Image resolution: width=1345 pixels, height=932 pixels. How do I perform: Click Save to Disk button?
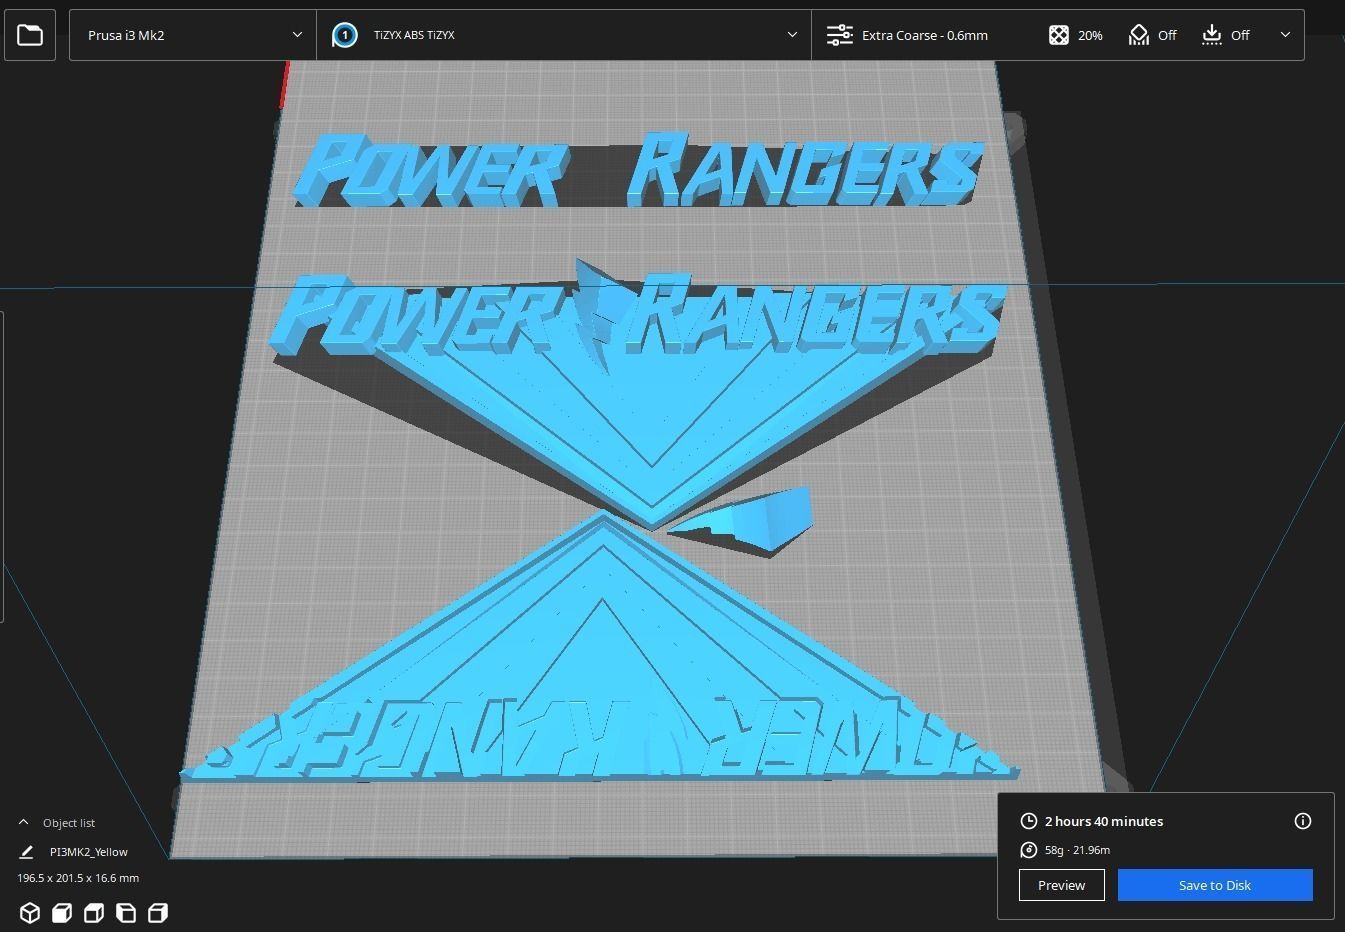[1215, 885]
